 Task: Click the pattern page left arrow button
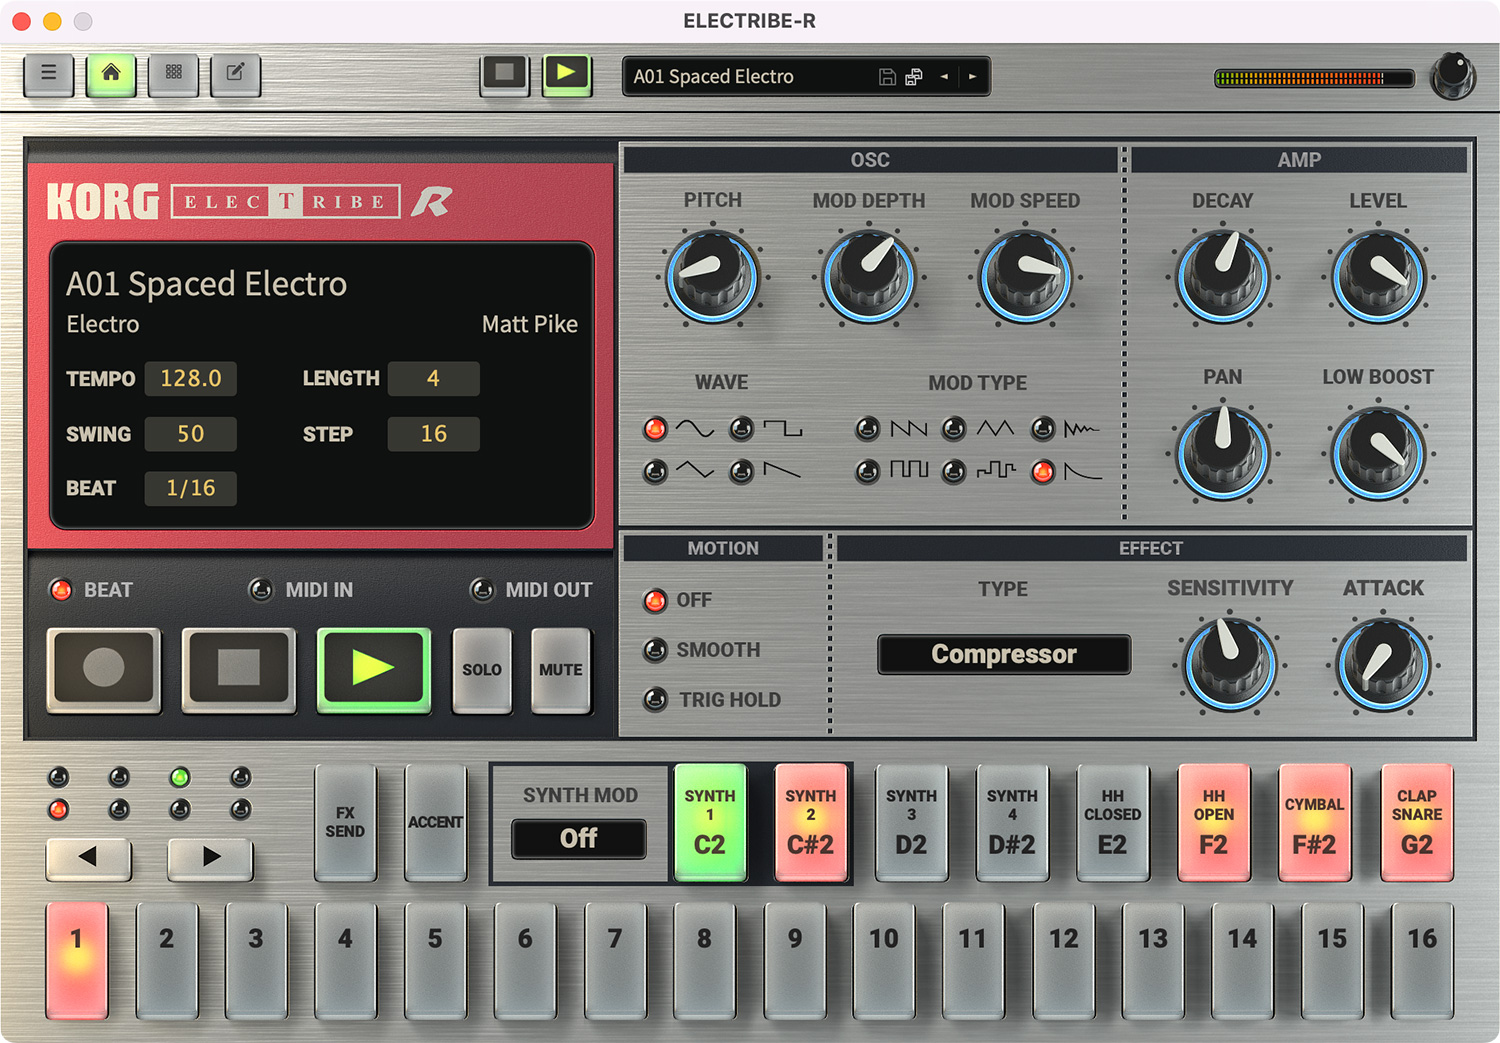[x=88, y=857]
